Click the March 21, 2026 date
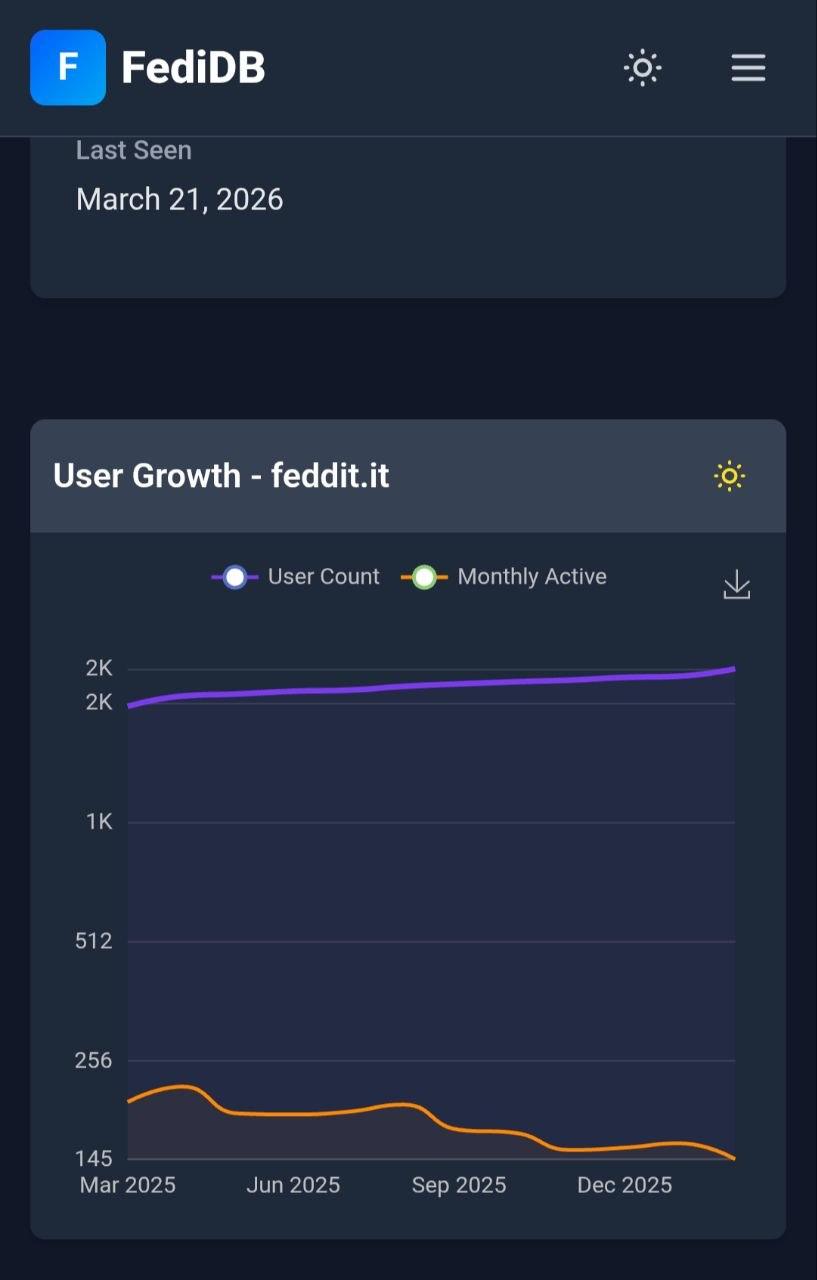817x1280 pixels. [180, 199]
